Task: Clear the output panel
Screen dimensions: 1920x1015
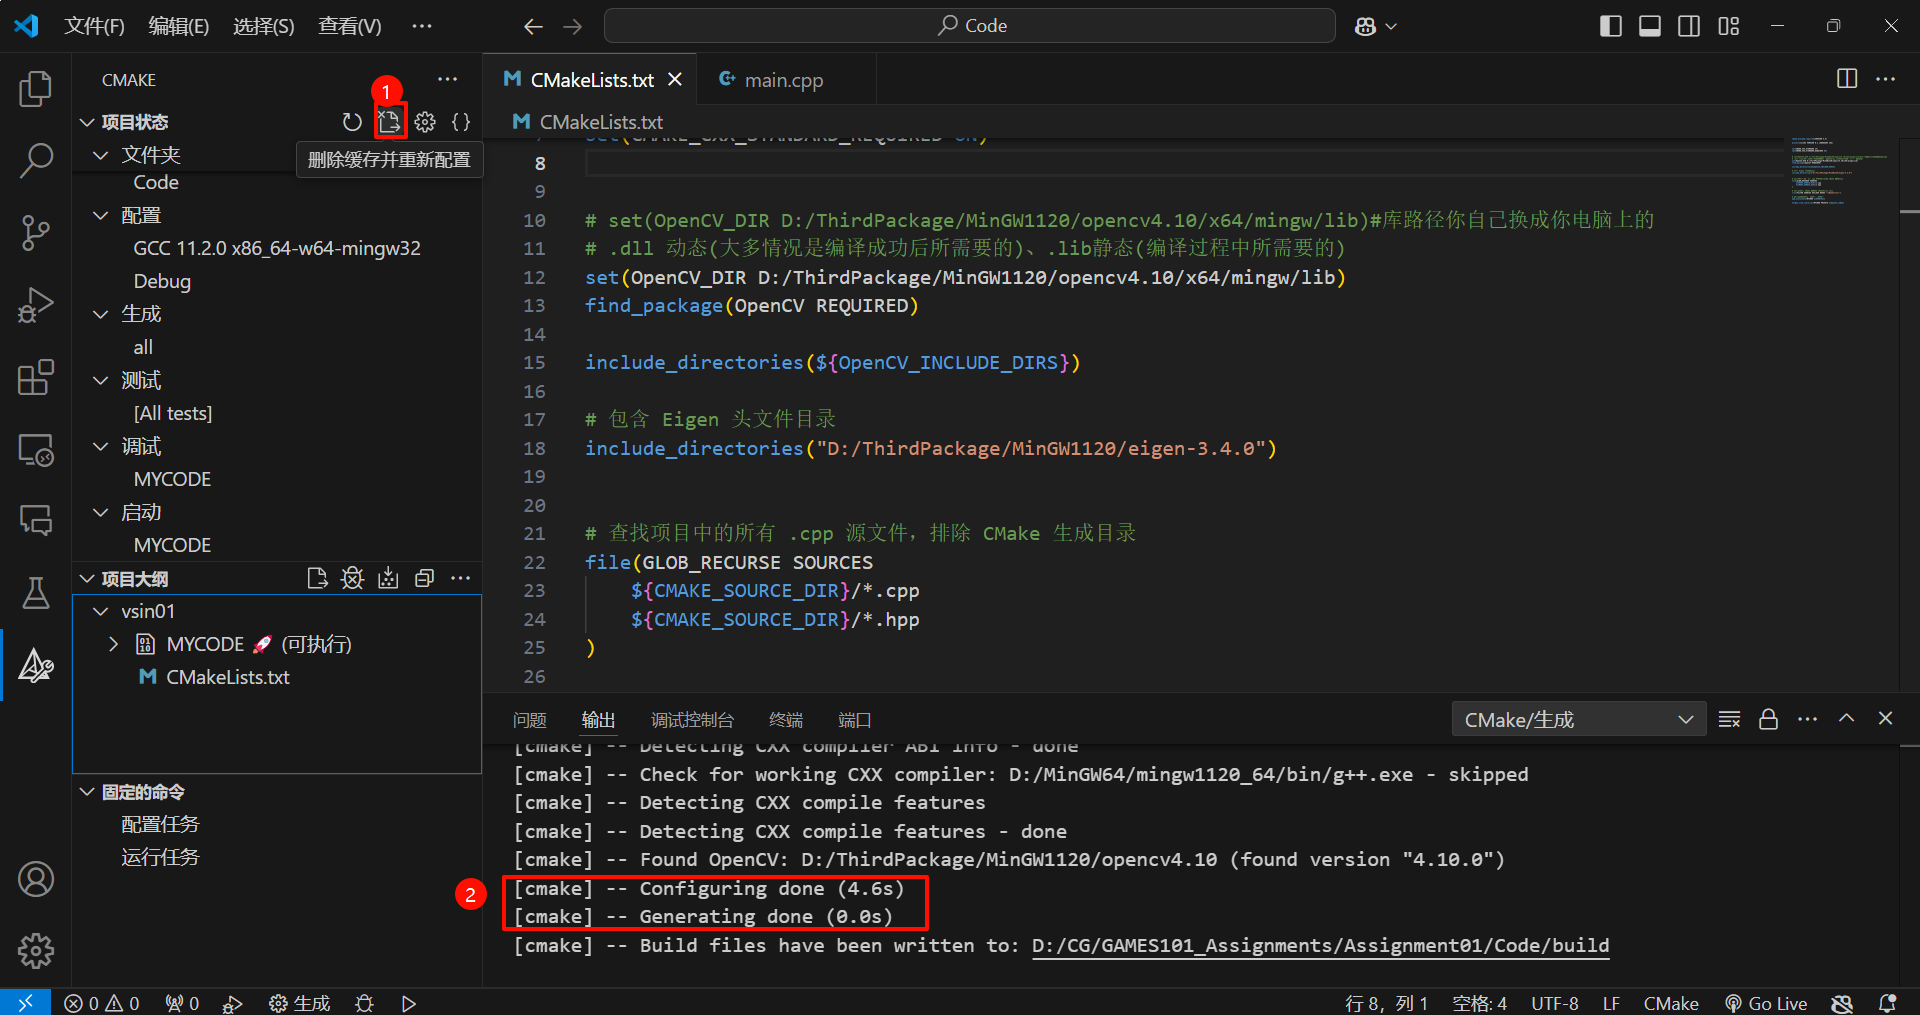Action: coord(1729,719)
